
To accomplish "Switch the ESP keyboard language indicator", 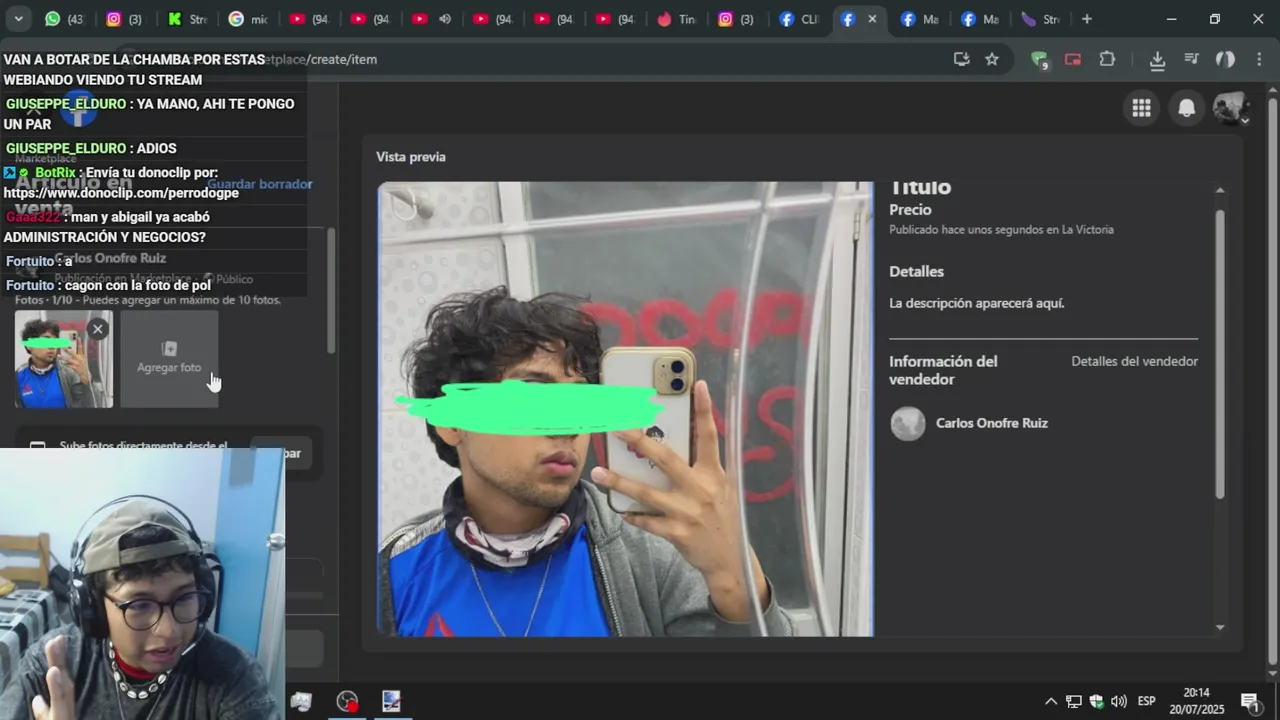I will coord(1146,701).
